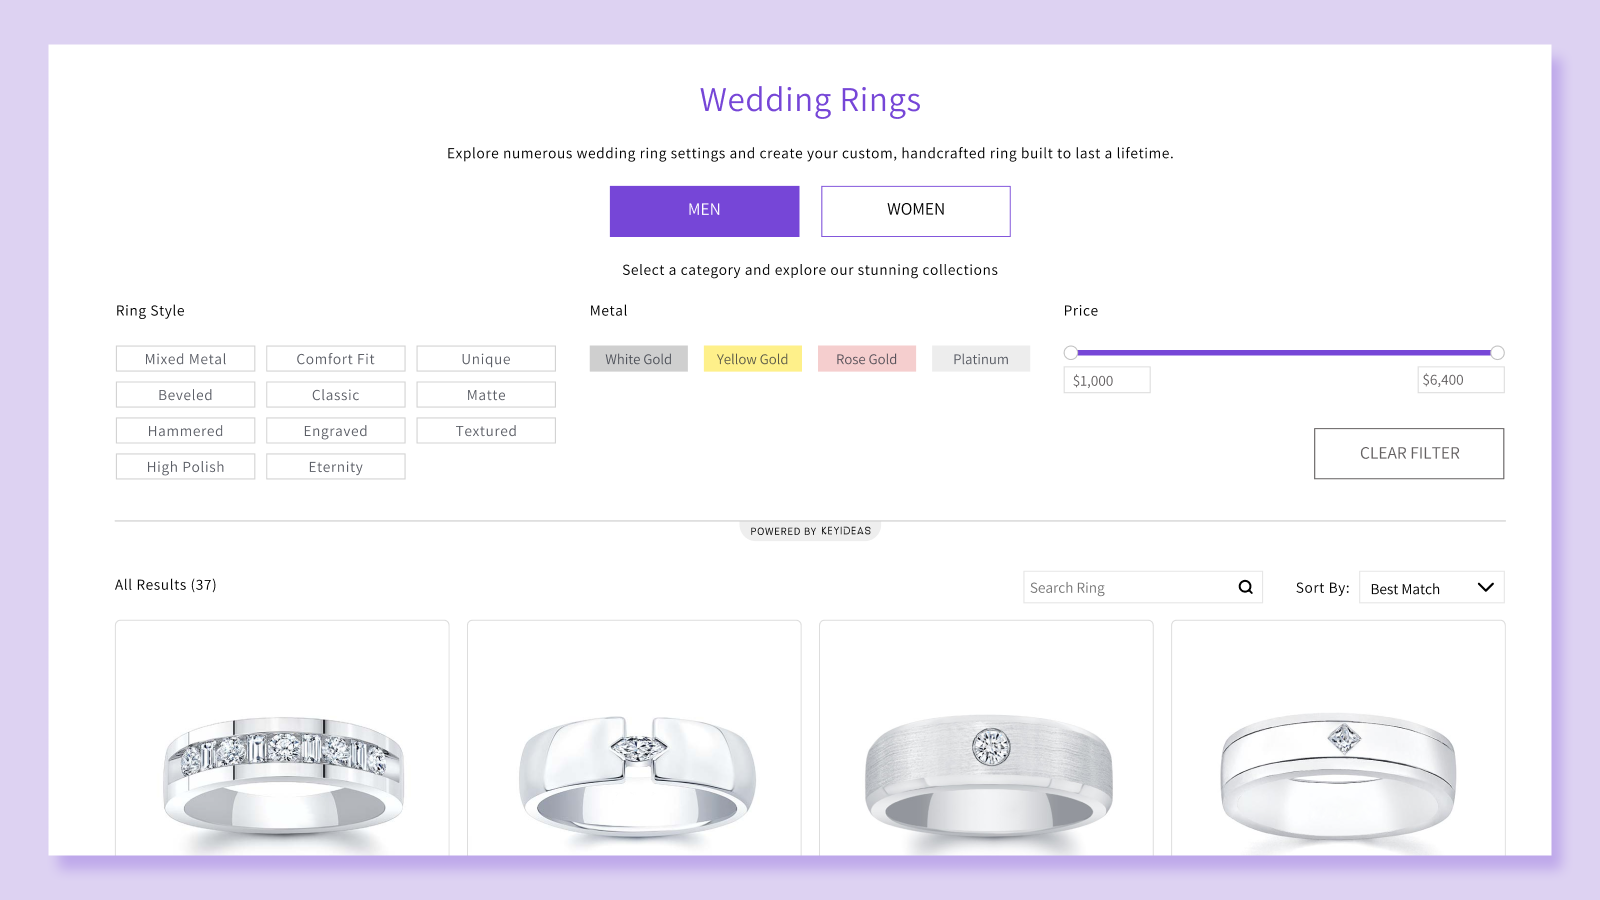Activate the Engraved style filter
This screenshot has height=900, width=1600.
(335, 430)
